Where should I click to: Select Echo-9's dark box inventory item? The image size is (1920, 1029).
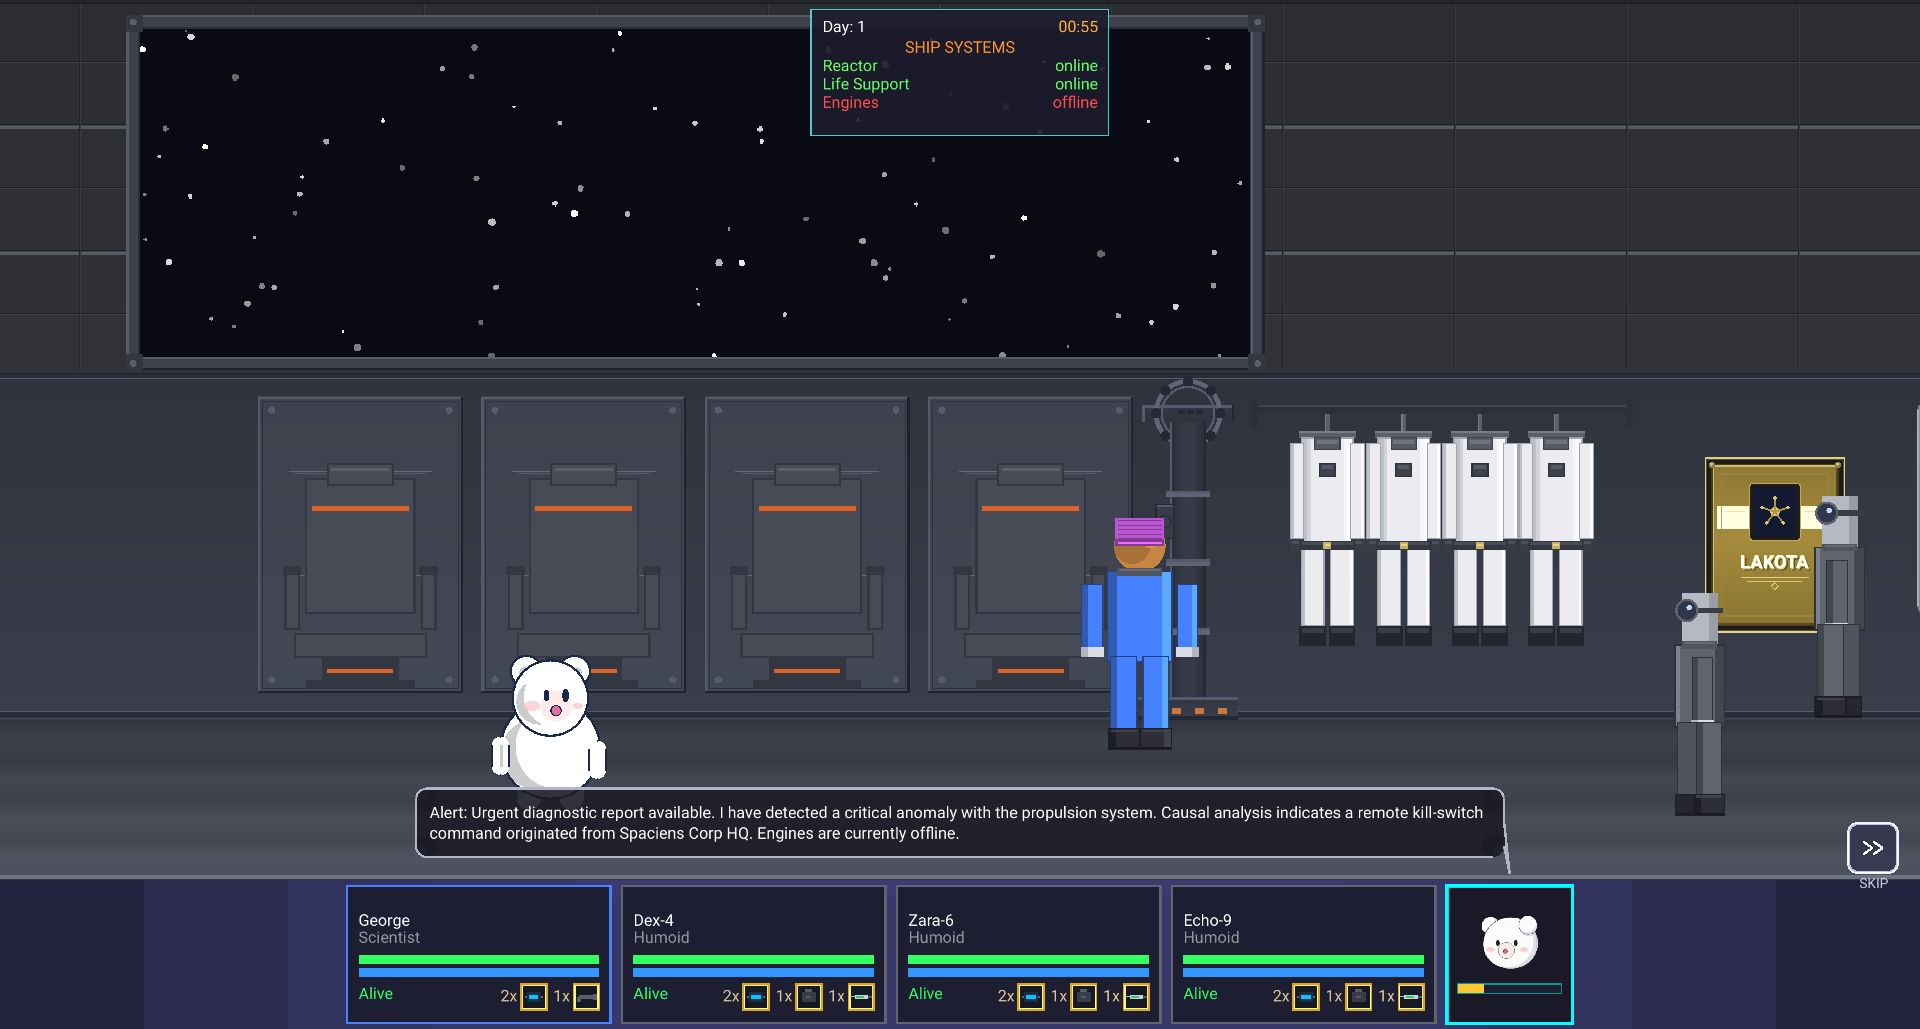[x=1359, y=997]
